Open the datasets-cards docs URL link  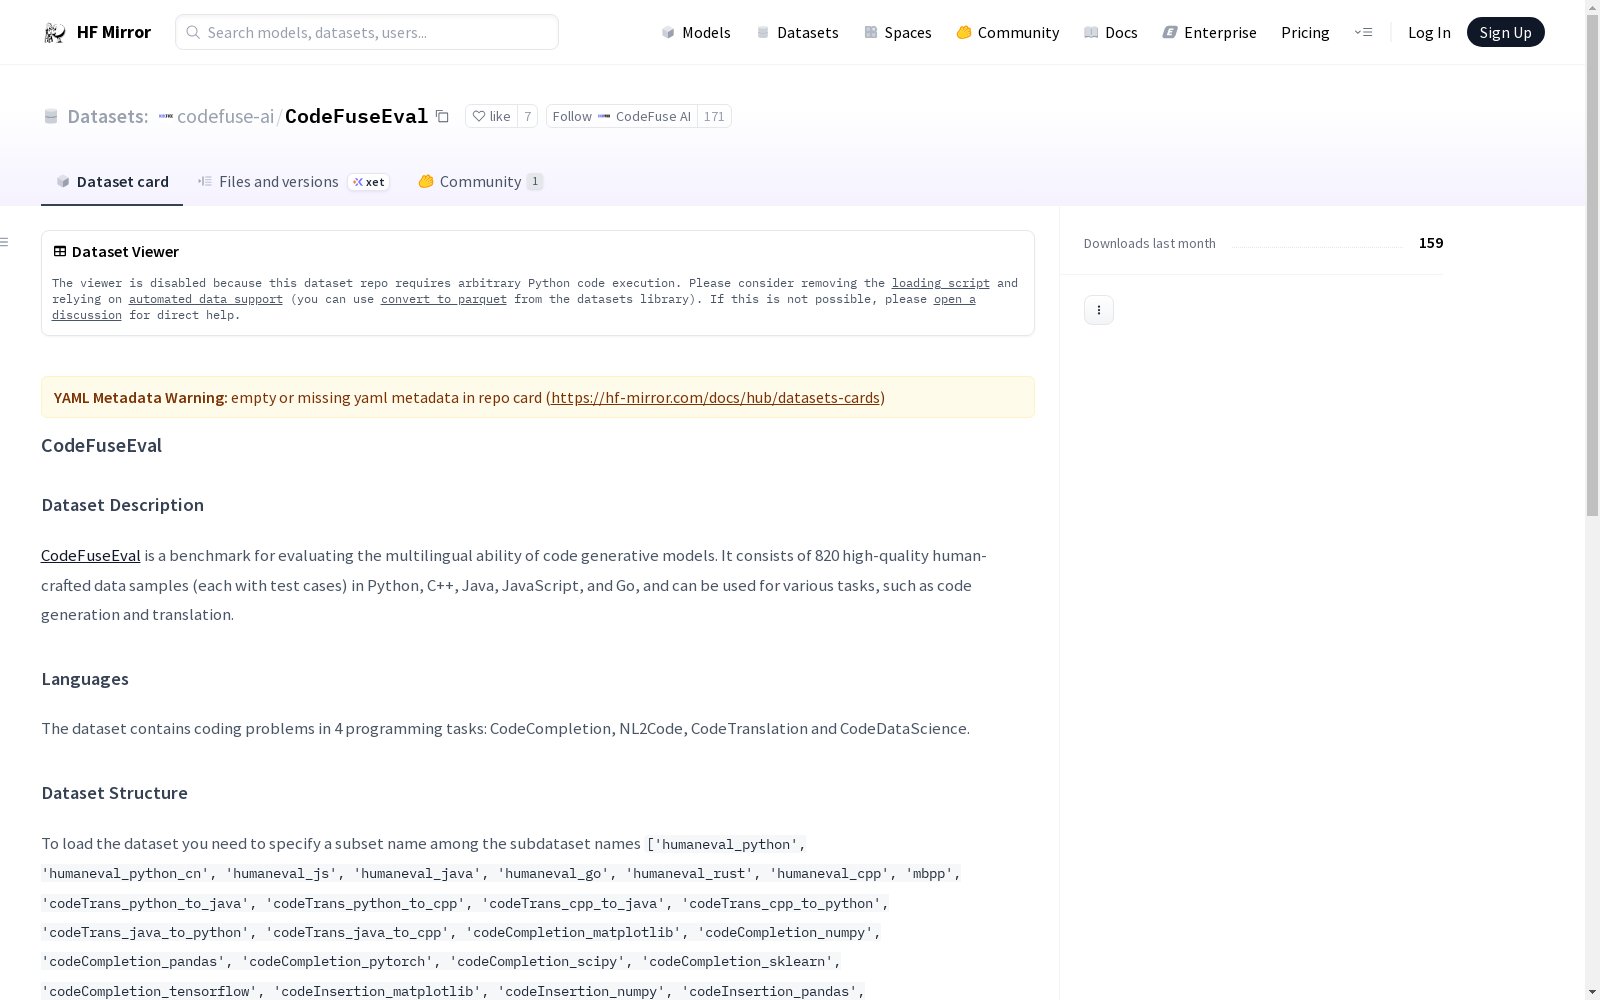[x=715, y=397]
